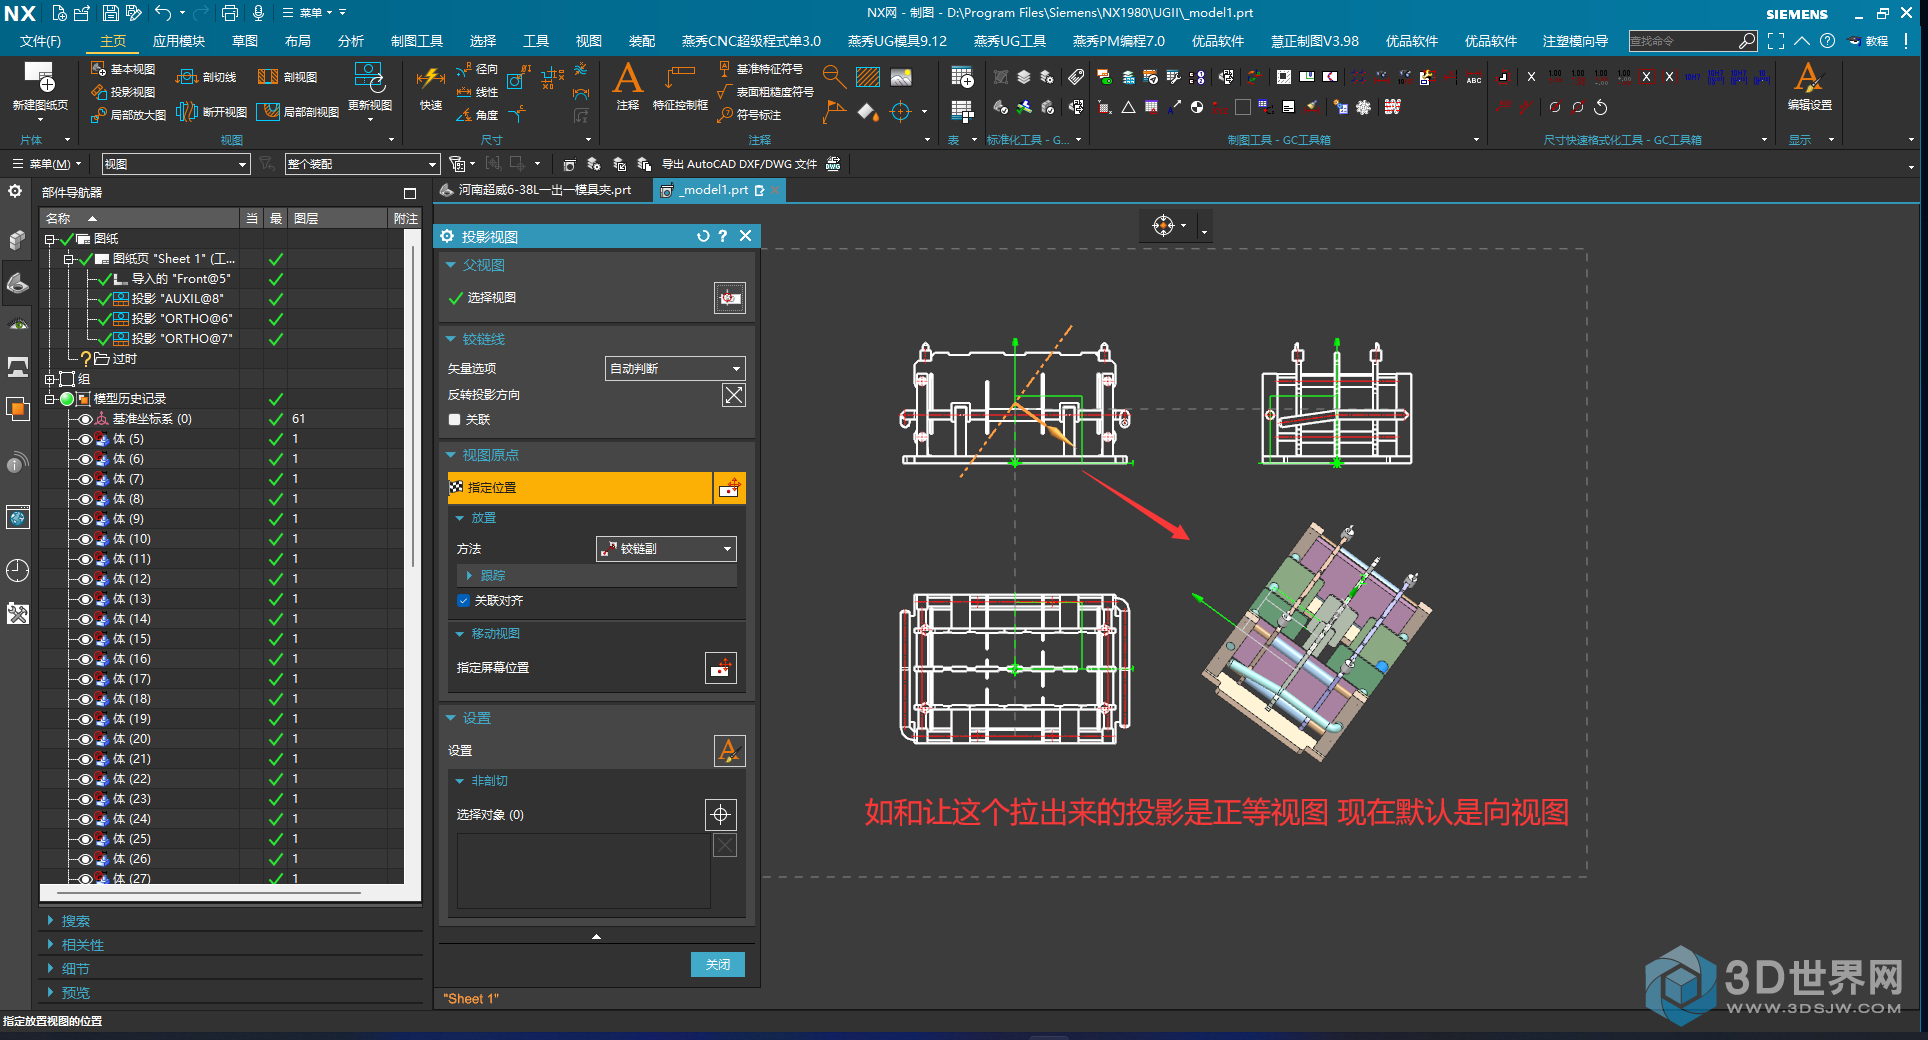Screen dimensions: 1928x1040
Task: Open the view 设置 settings icon in dialog
Action: click(x=729, y=751)
